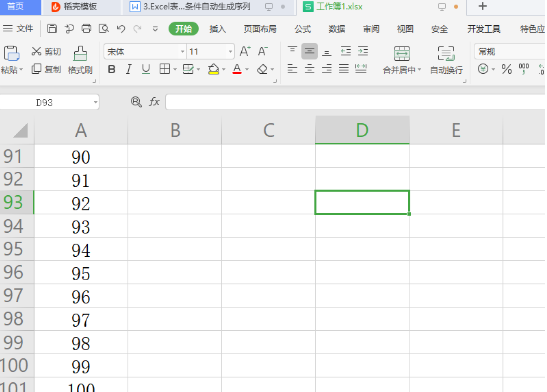547x392 pixels.
Task: Click the Merge and Center icon
Action: click(402, 54)
